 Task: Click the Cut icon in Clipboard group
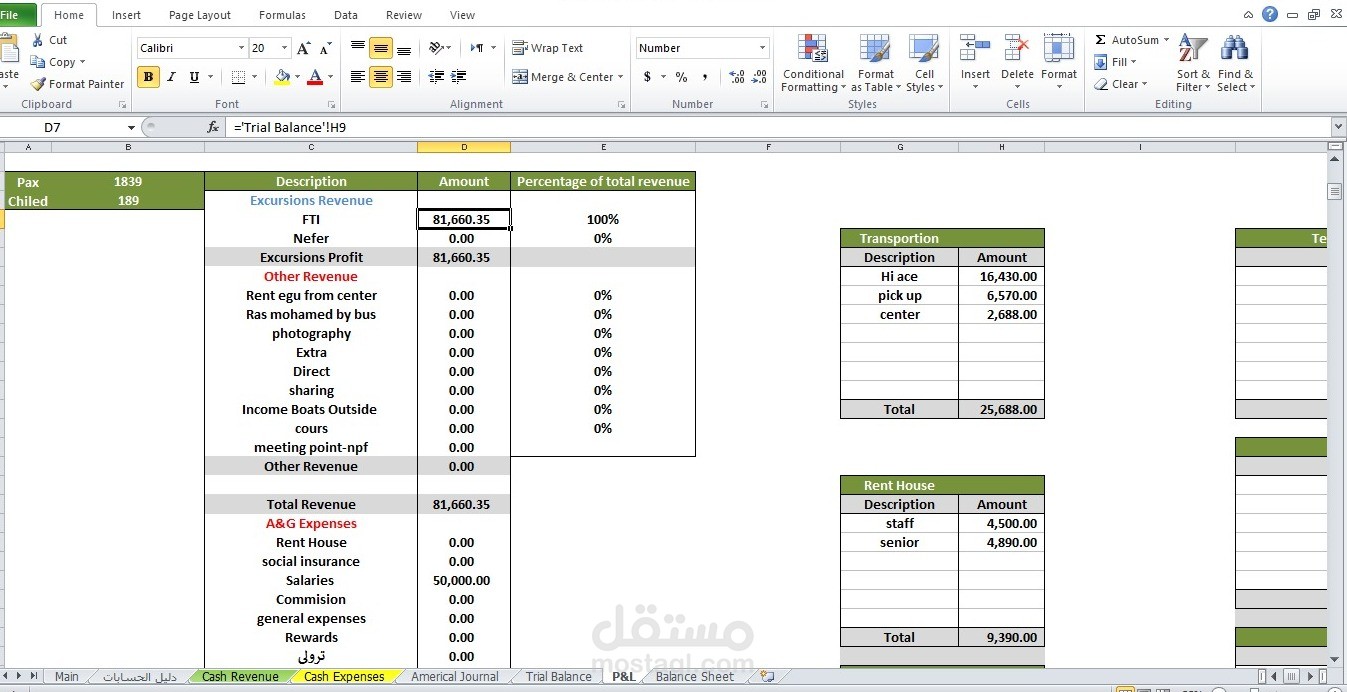[x=38, y=40]
